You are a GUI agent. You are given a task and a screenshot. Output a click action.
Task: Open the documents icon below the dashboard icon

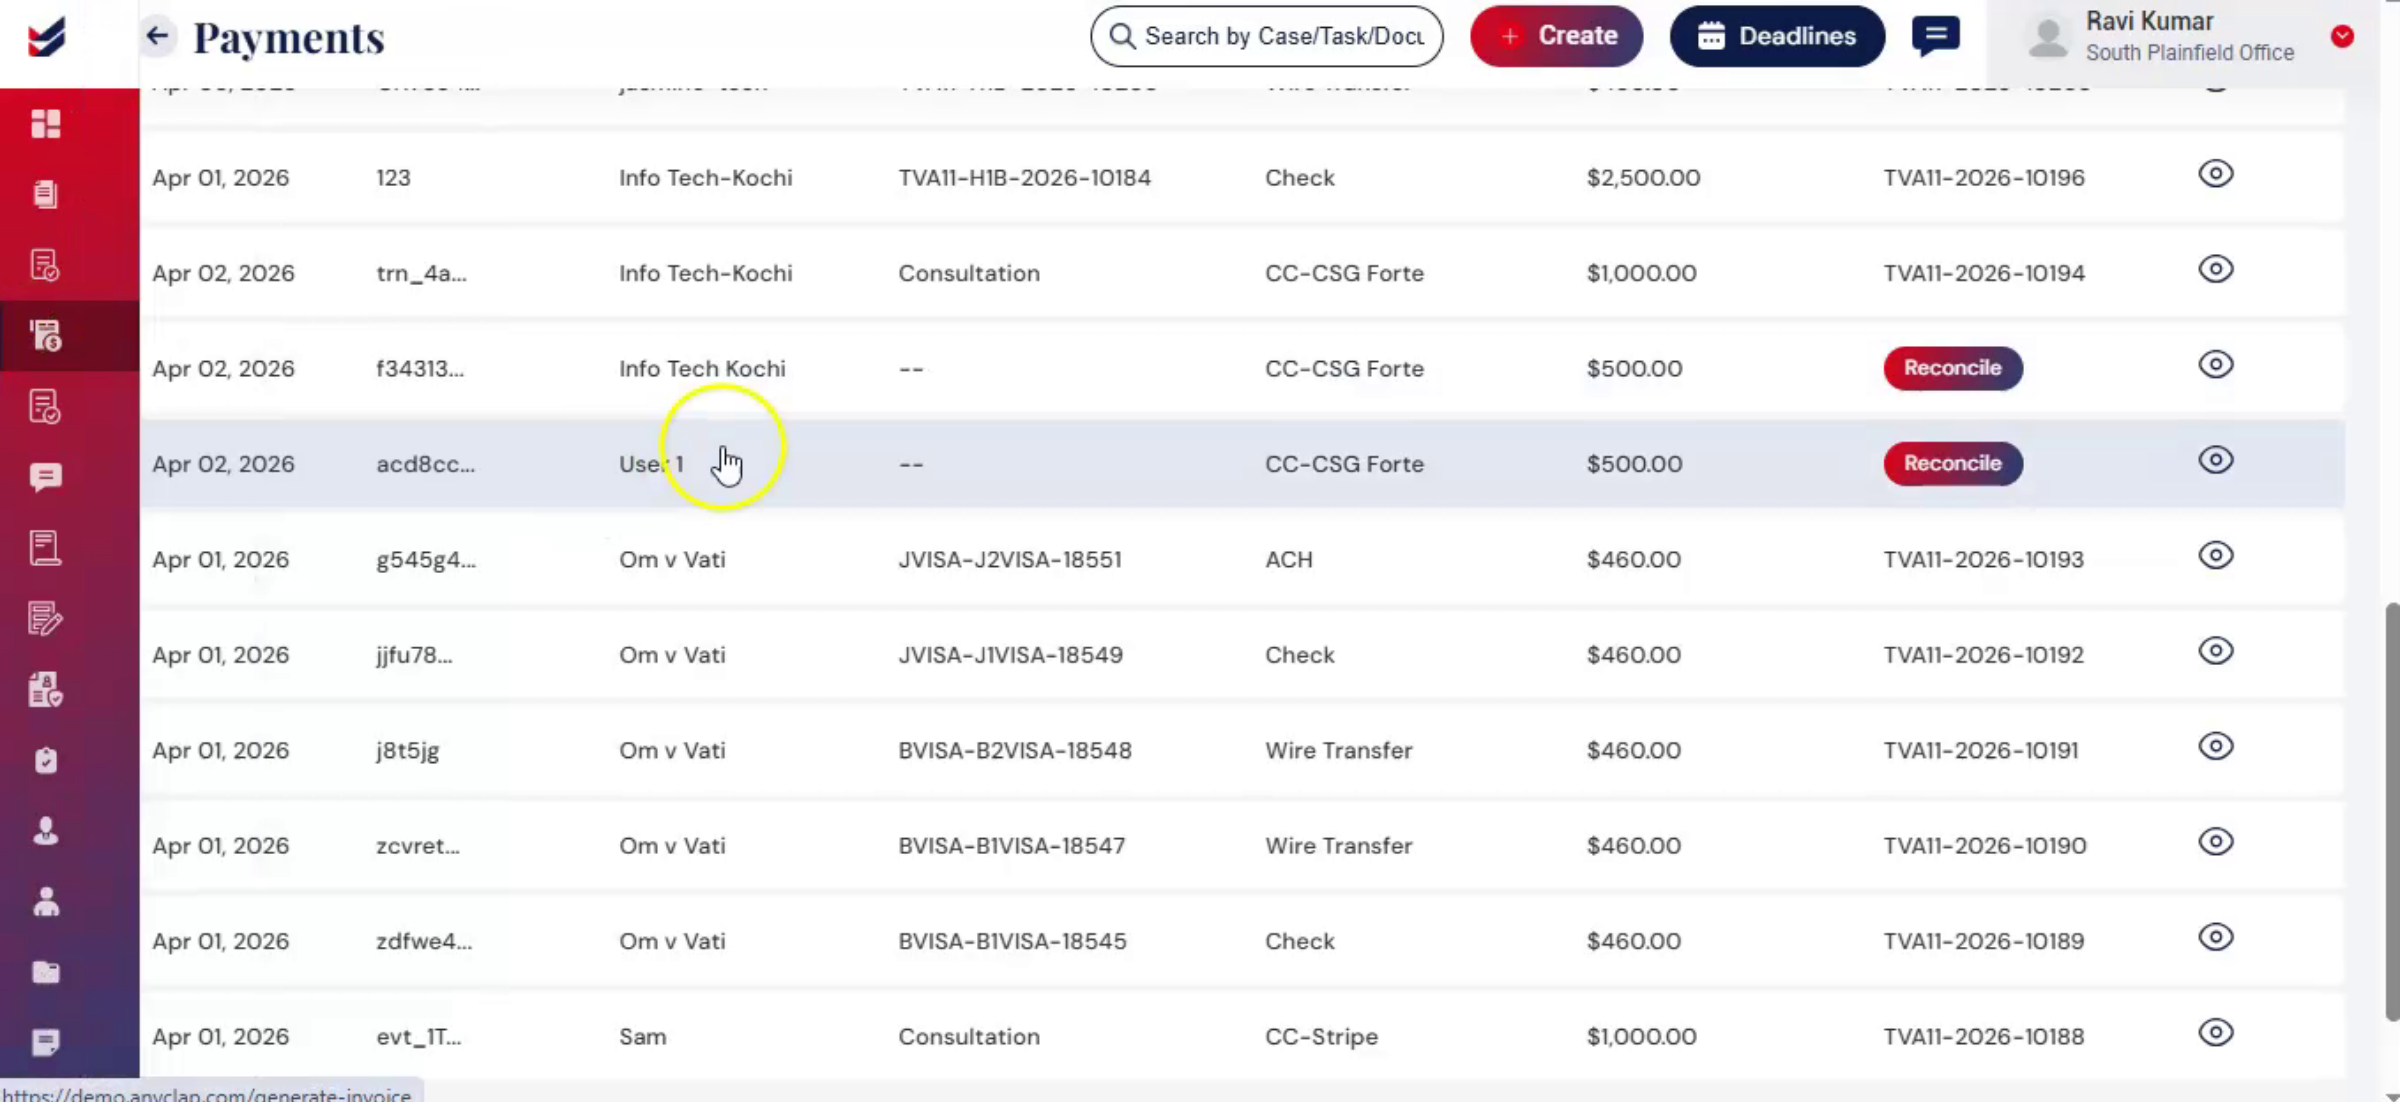click(x=45, y=194)
